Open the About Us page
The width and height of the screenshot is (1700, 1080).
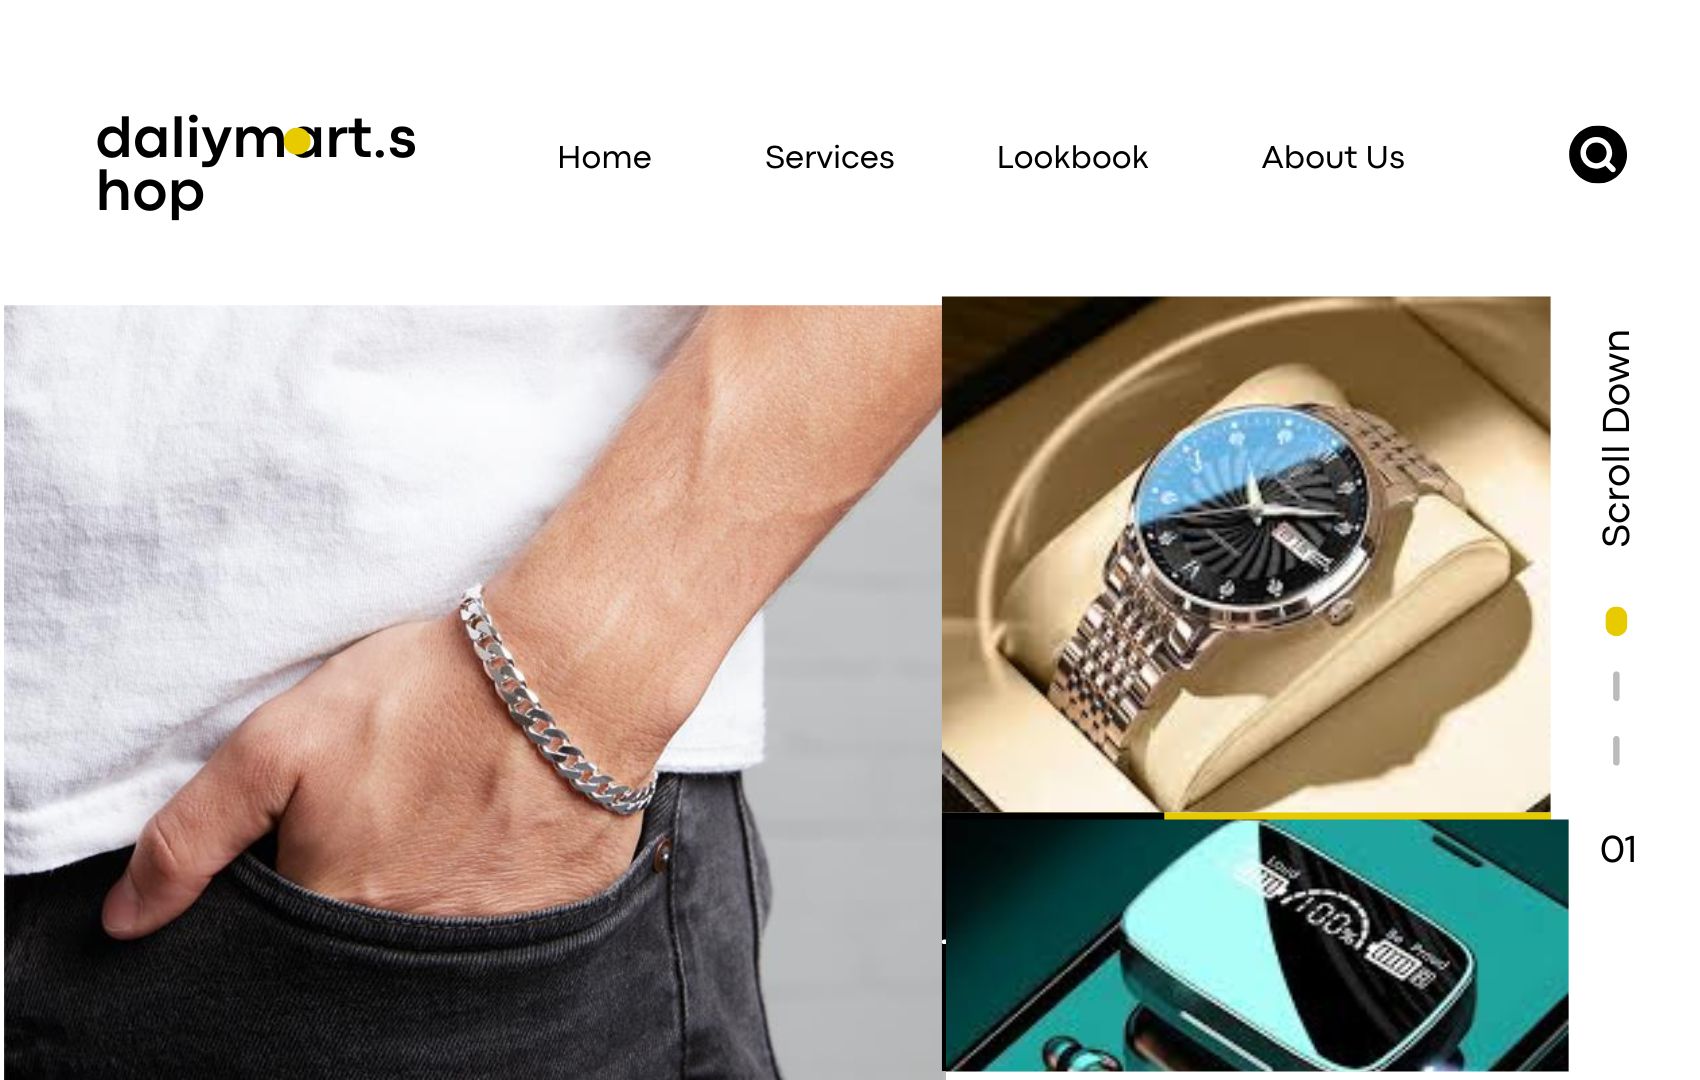click(1333, 157)
